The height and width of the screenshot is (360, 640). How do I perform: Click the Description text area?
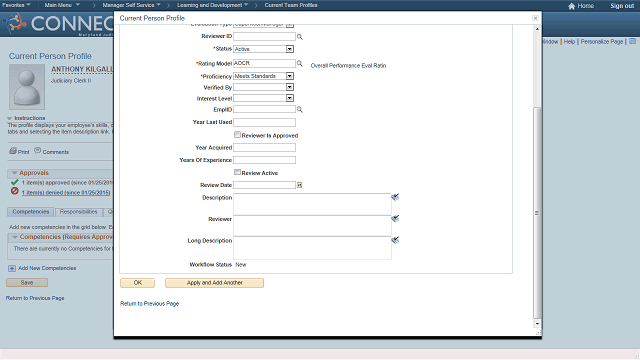312,204
